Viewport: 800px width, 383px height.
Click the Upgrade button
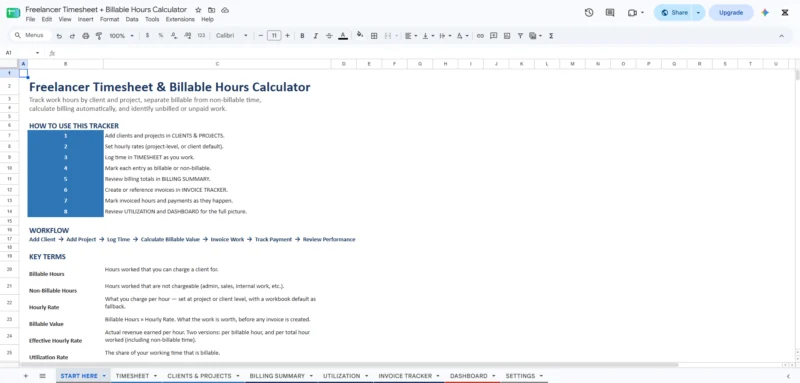[731, 13]
